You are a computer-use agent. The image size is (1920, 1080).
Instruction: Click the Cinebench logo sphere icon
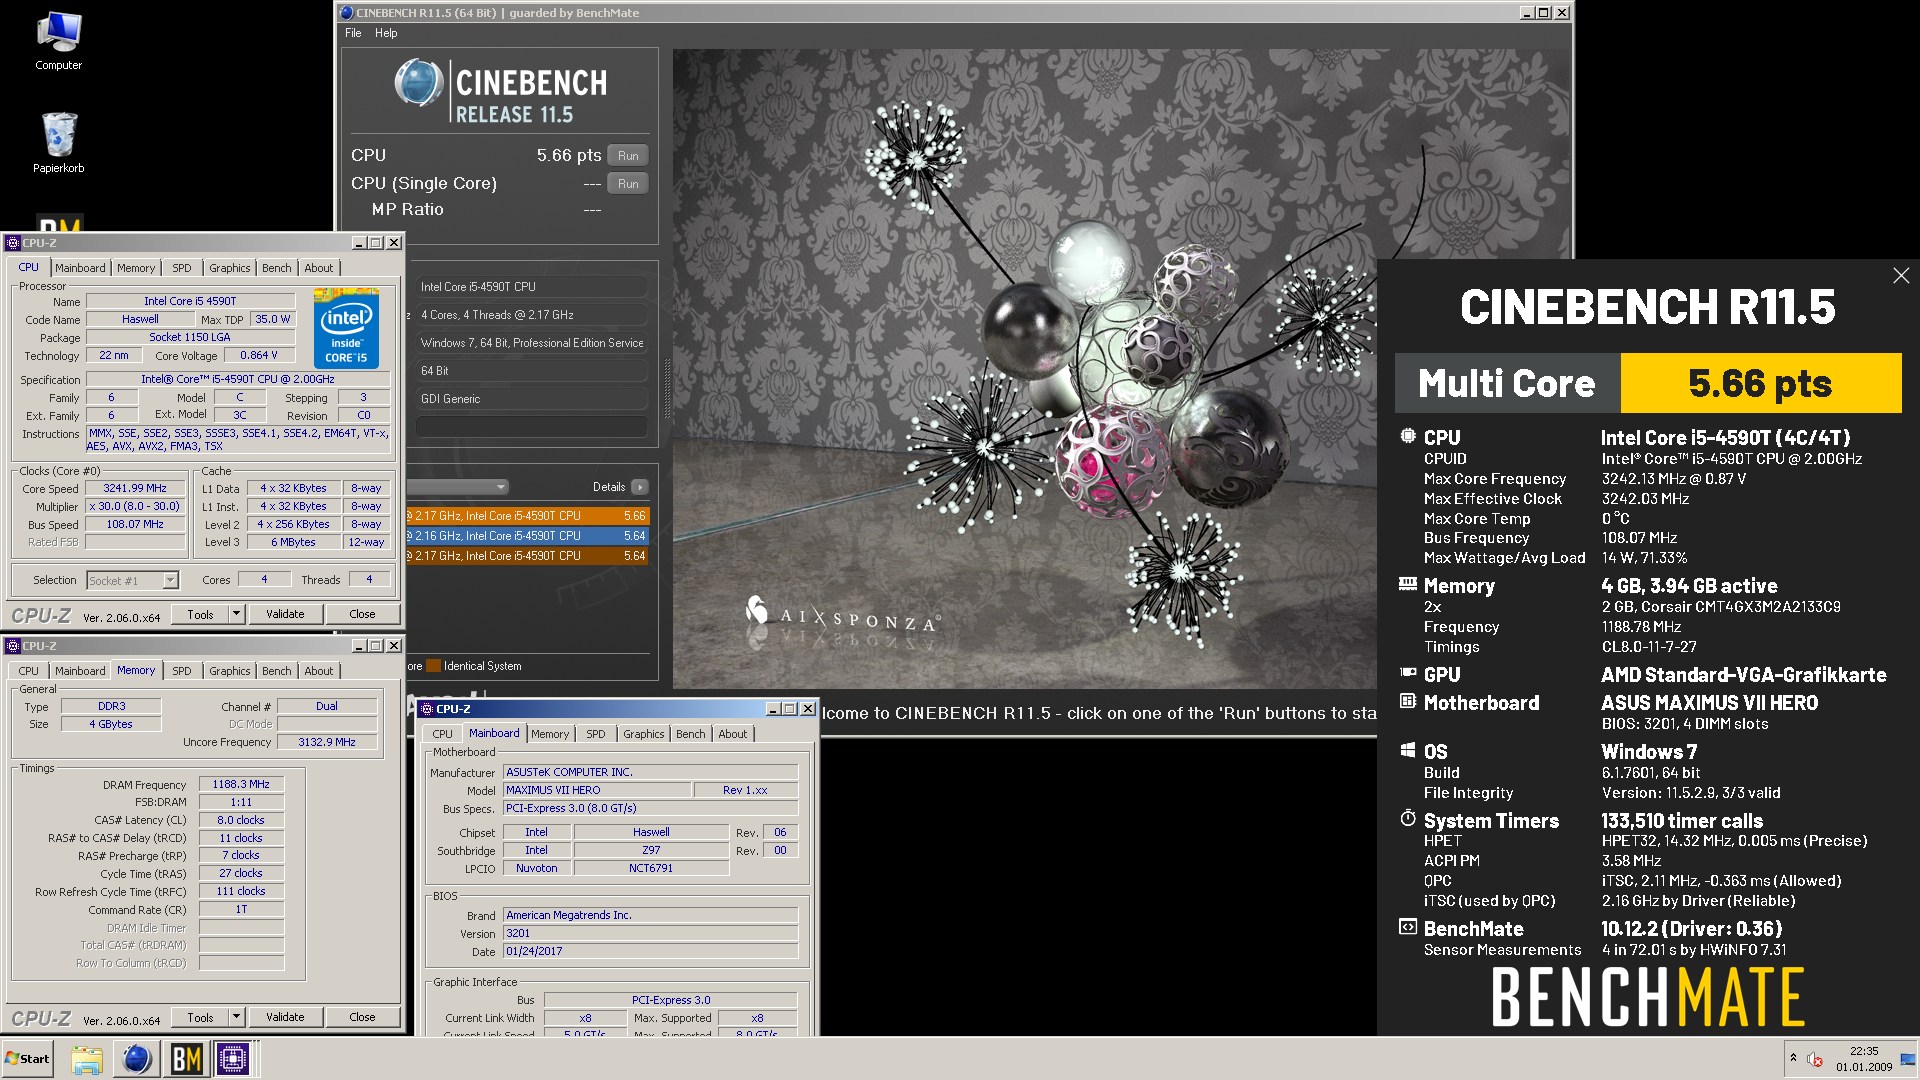[418, 83]
